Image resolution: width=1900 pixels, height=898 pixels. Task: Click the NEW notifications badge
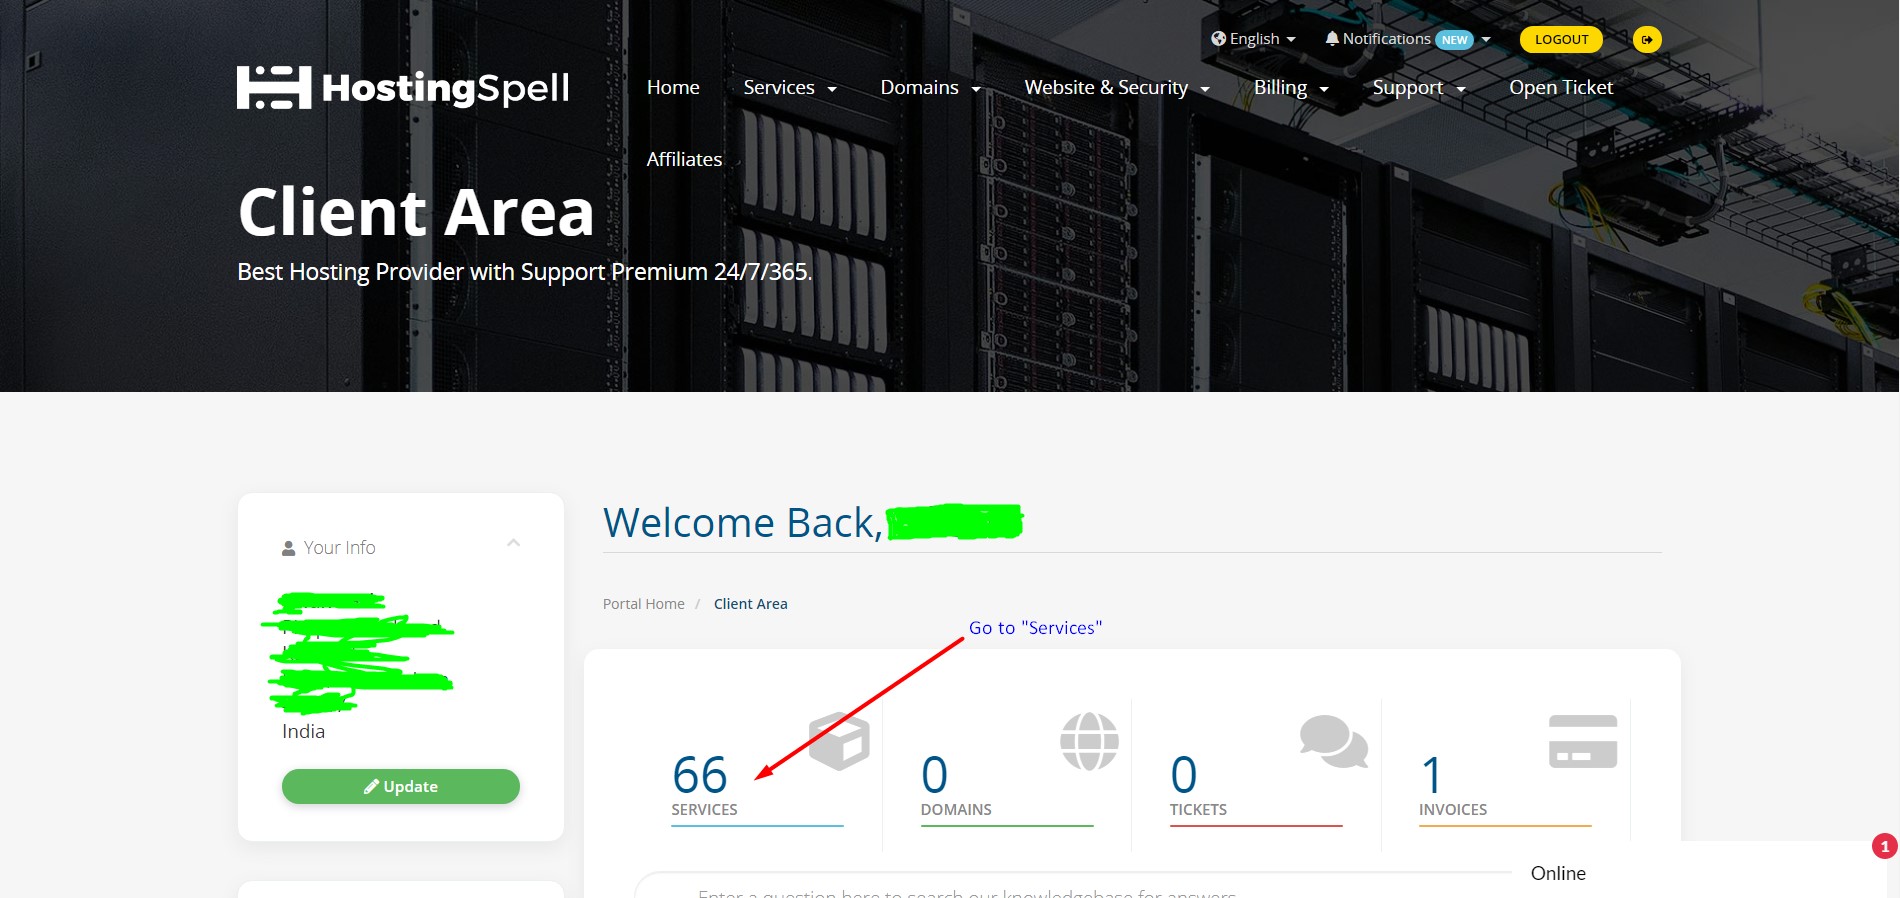(1454, 40)
